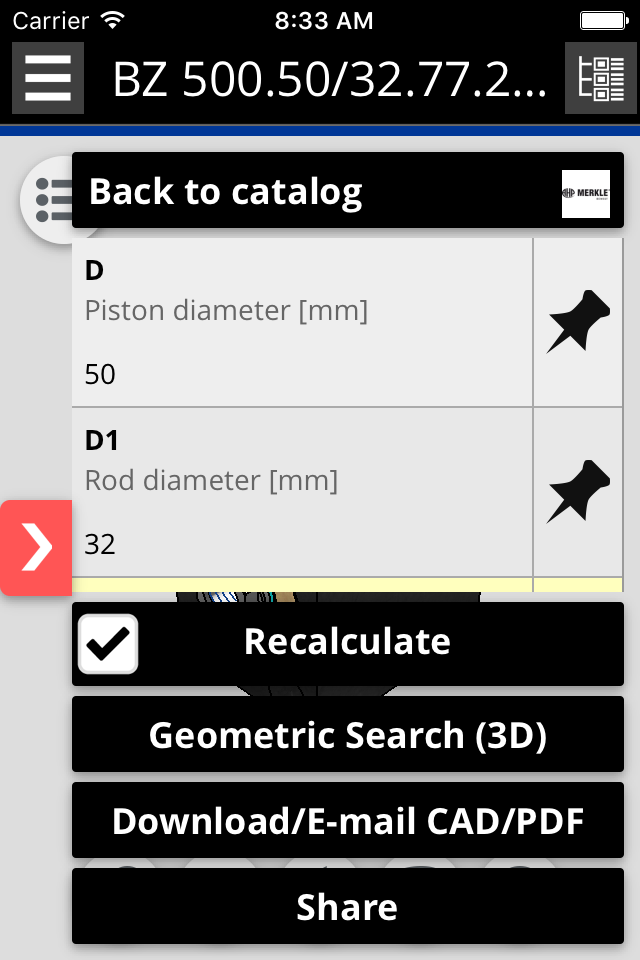Tap the BZ 500.50/32.77.2 title
Screen dimensions: 640x960
pyautogui.click(x=329, y=80)
